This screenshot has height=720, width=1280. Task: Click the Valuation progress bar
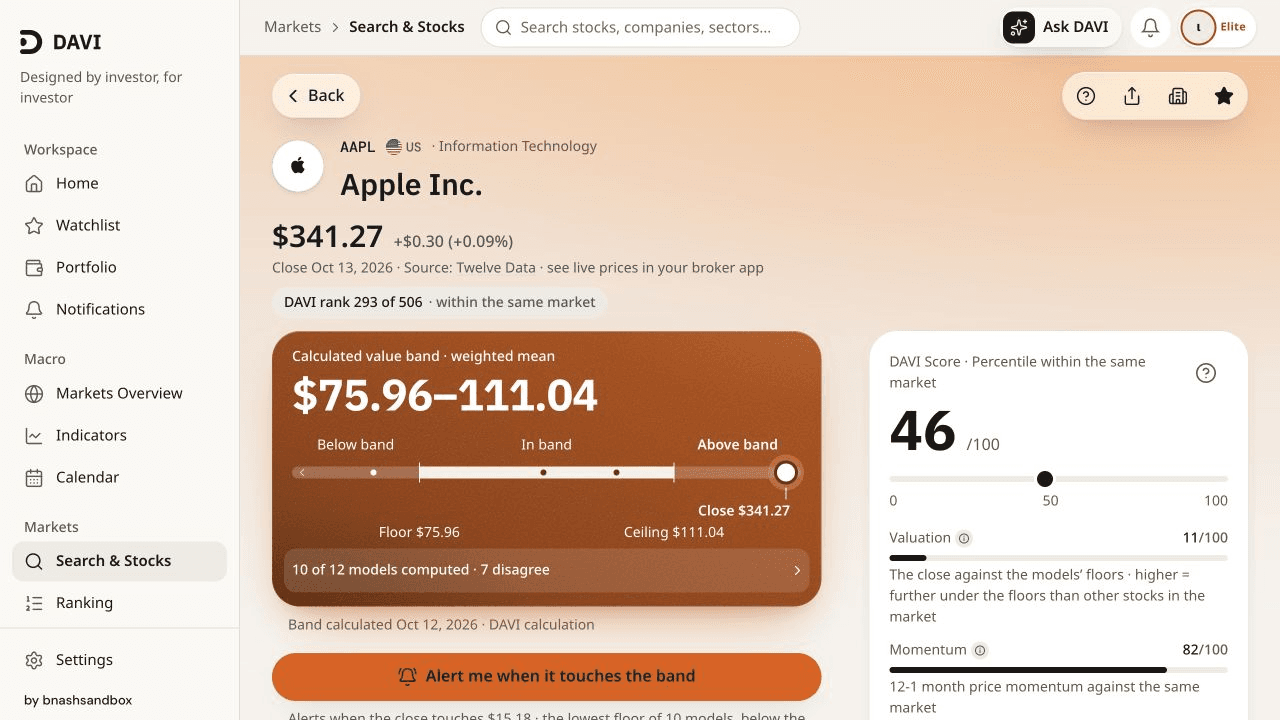(1058, 558)
